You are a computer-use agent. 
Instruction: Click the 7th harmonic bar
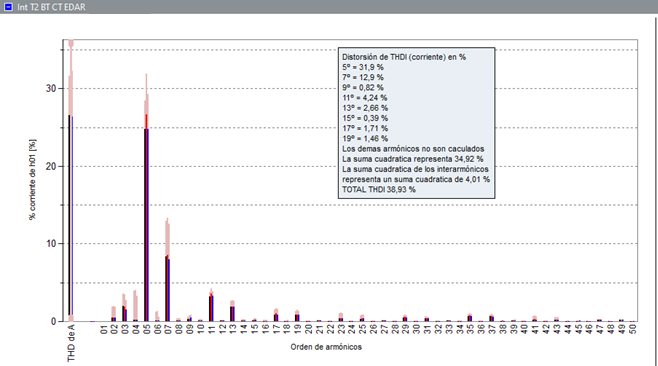168,270
